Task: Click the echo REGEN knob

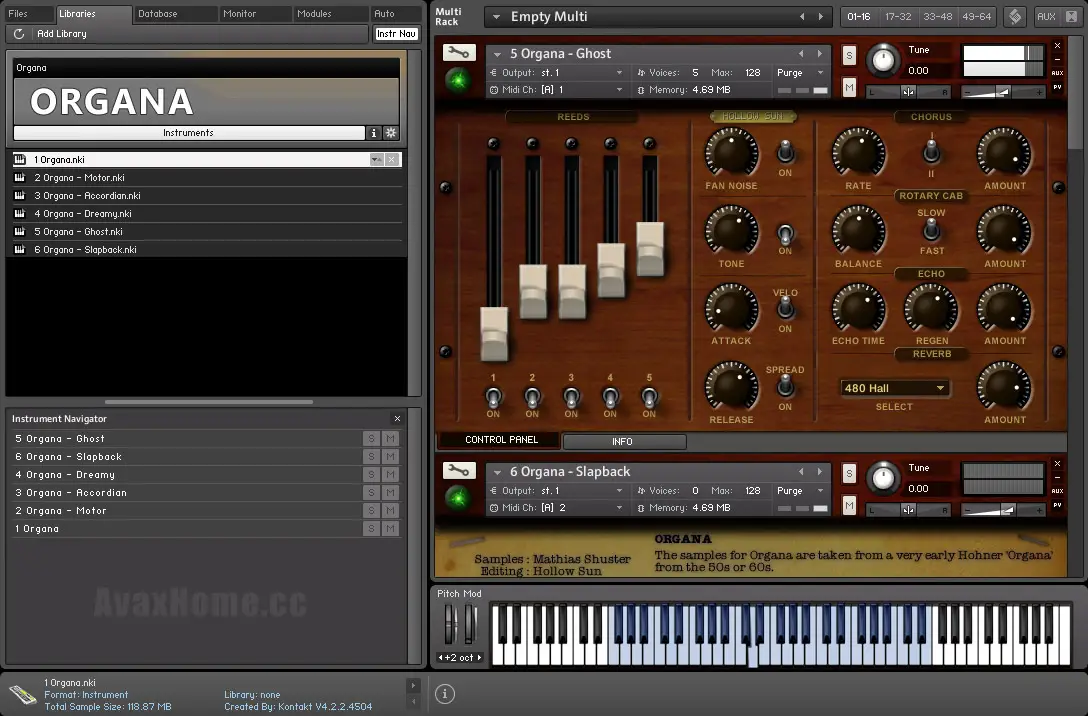Action: tap(931, 309)
